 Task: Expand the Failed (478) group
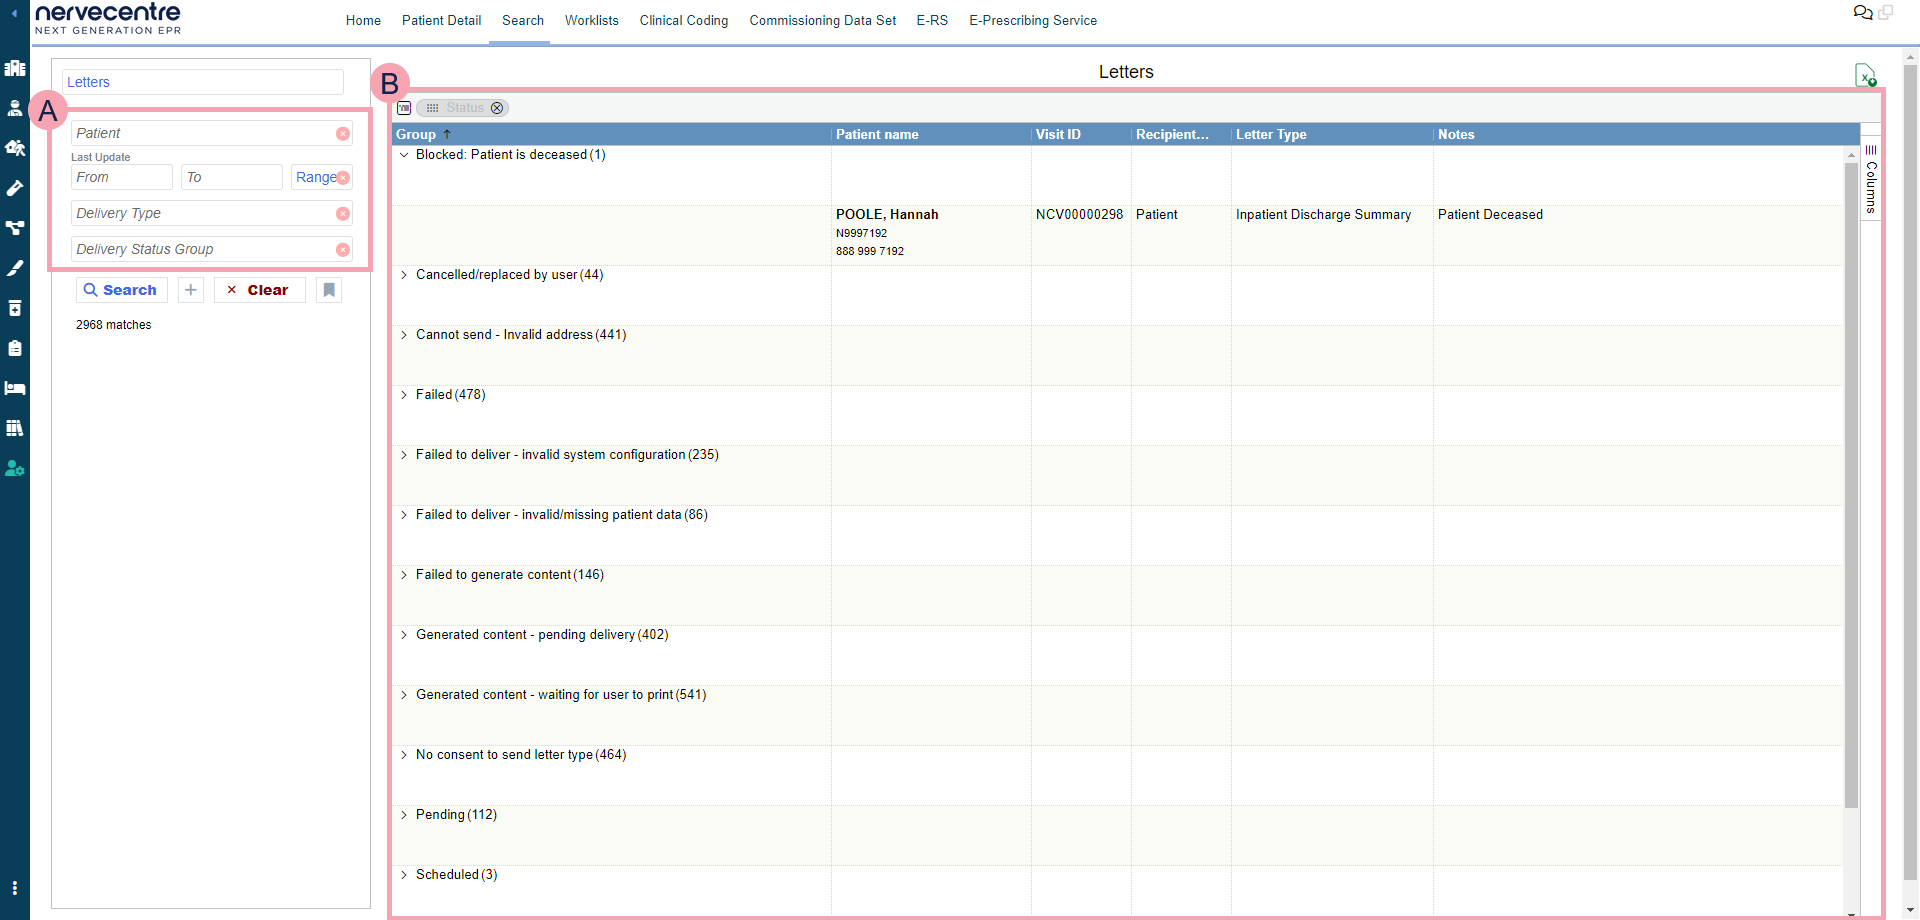point(404,395)
